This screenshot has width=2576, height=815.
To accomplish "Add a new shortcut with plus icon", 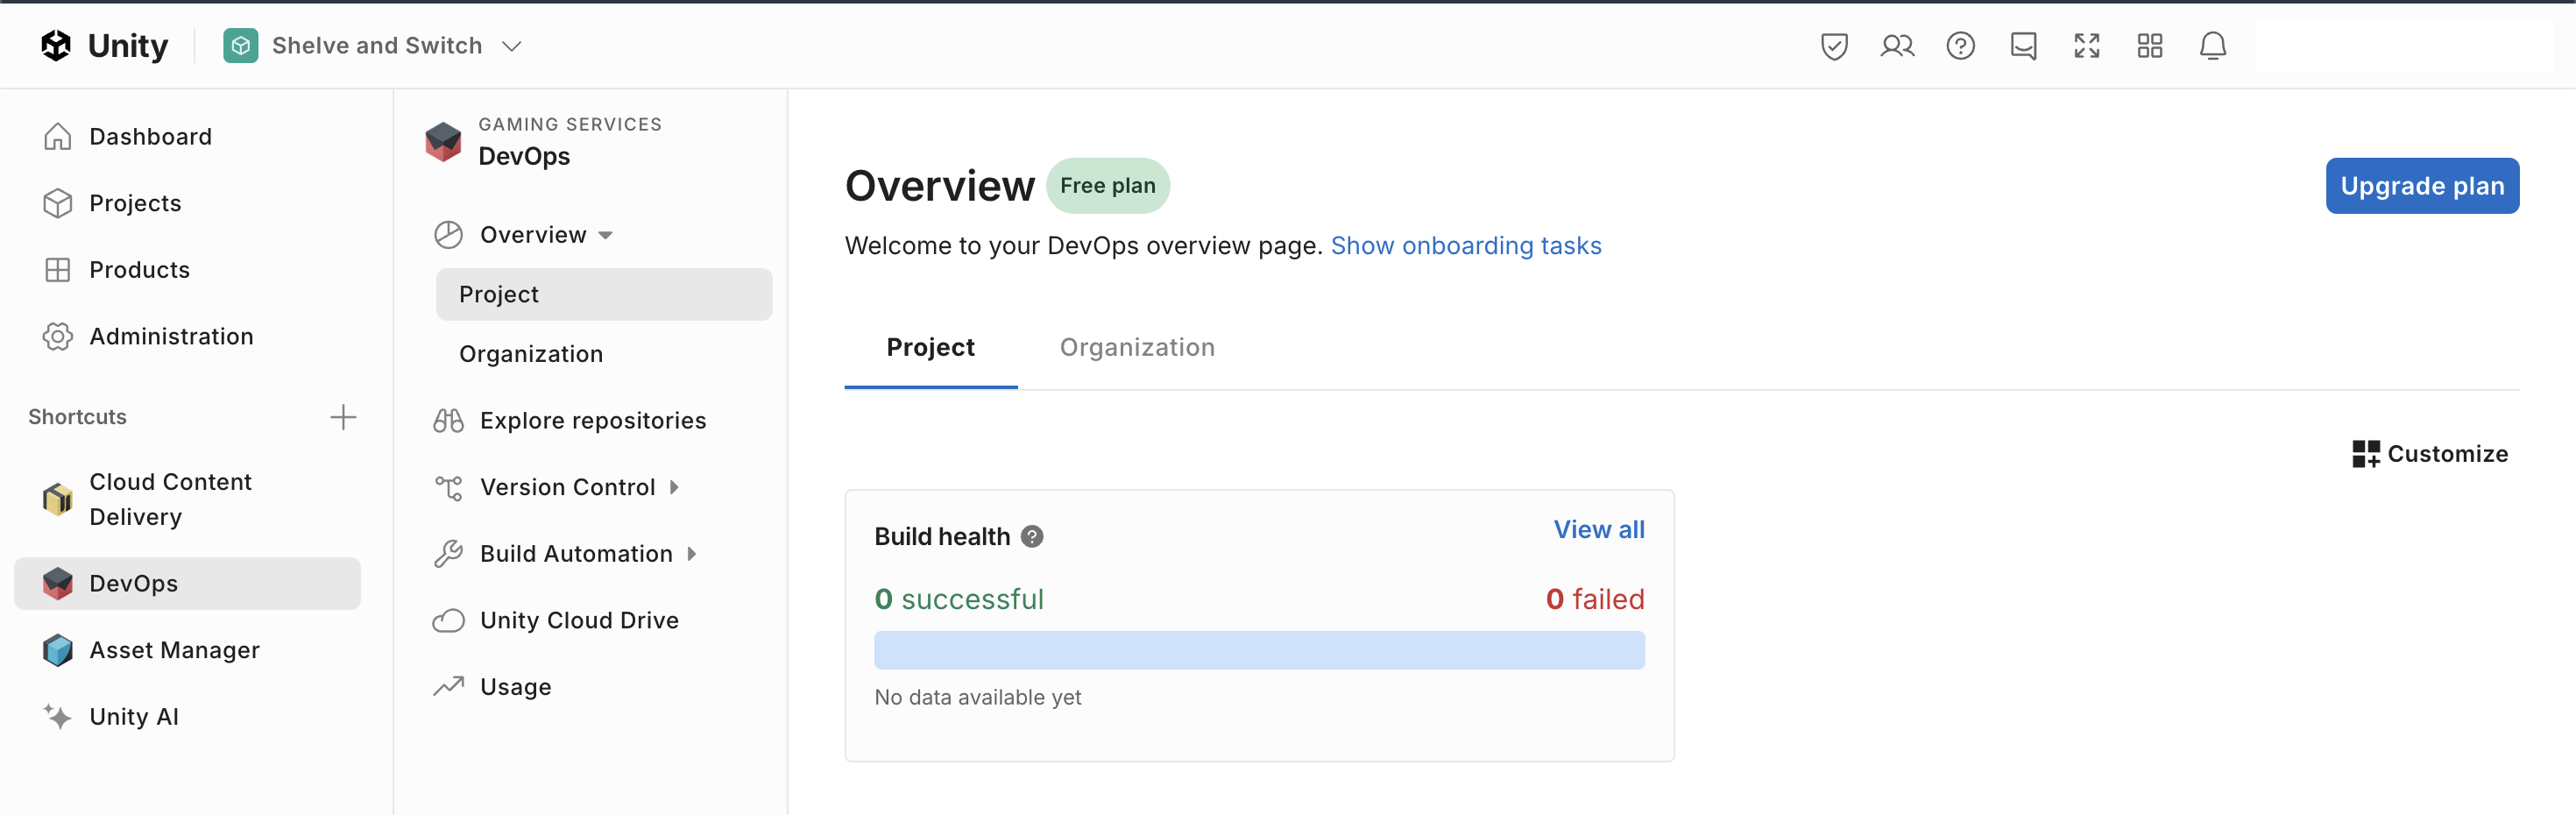I will (343, 417).
